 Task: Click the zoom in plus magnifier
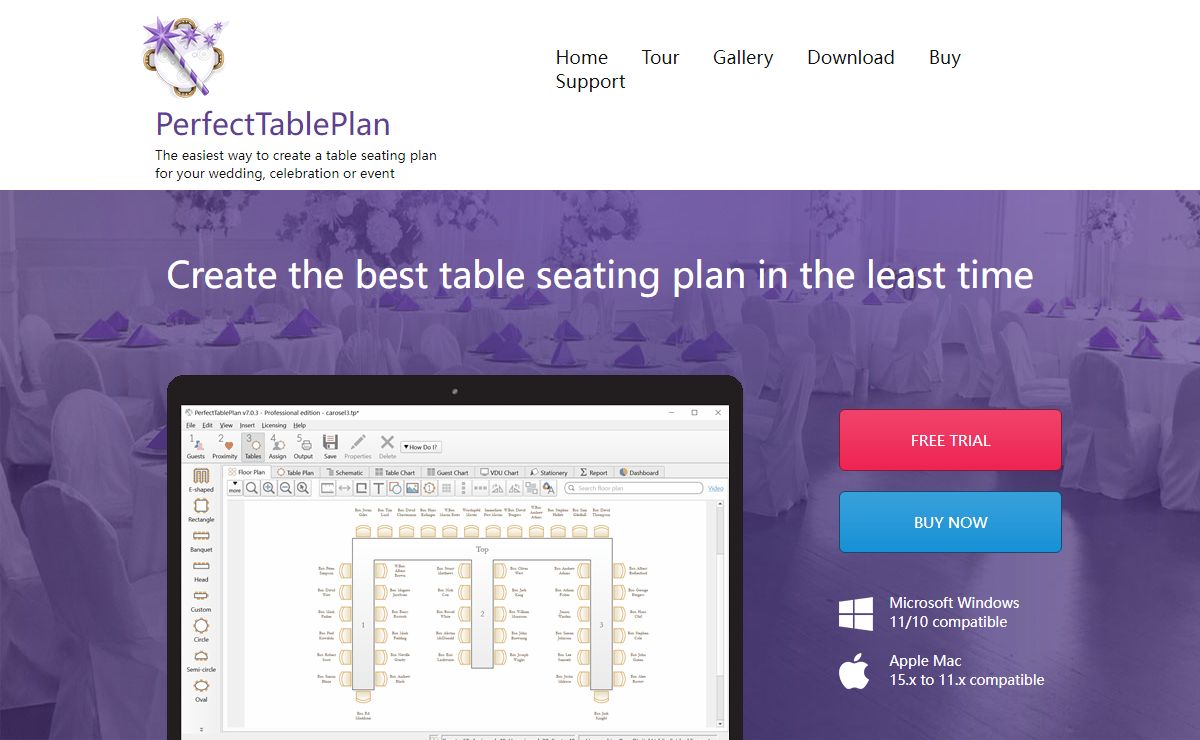click(x=268, y=488)
